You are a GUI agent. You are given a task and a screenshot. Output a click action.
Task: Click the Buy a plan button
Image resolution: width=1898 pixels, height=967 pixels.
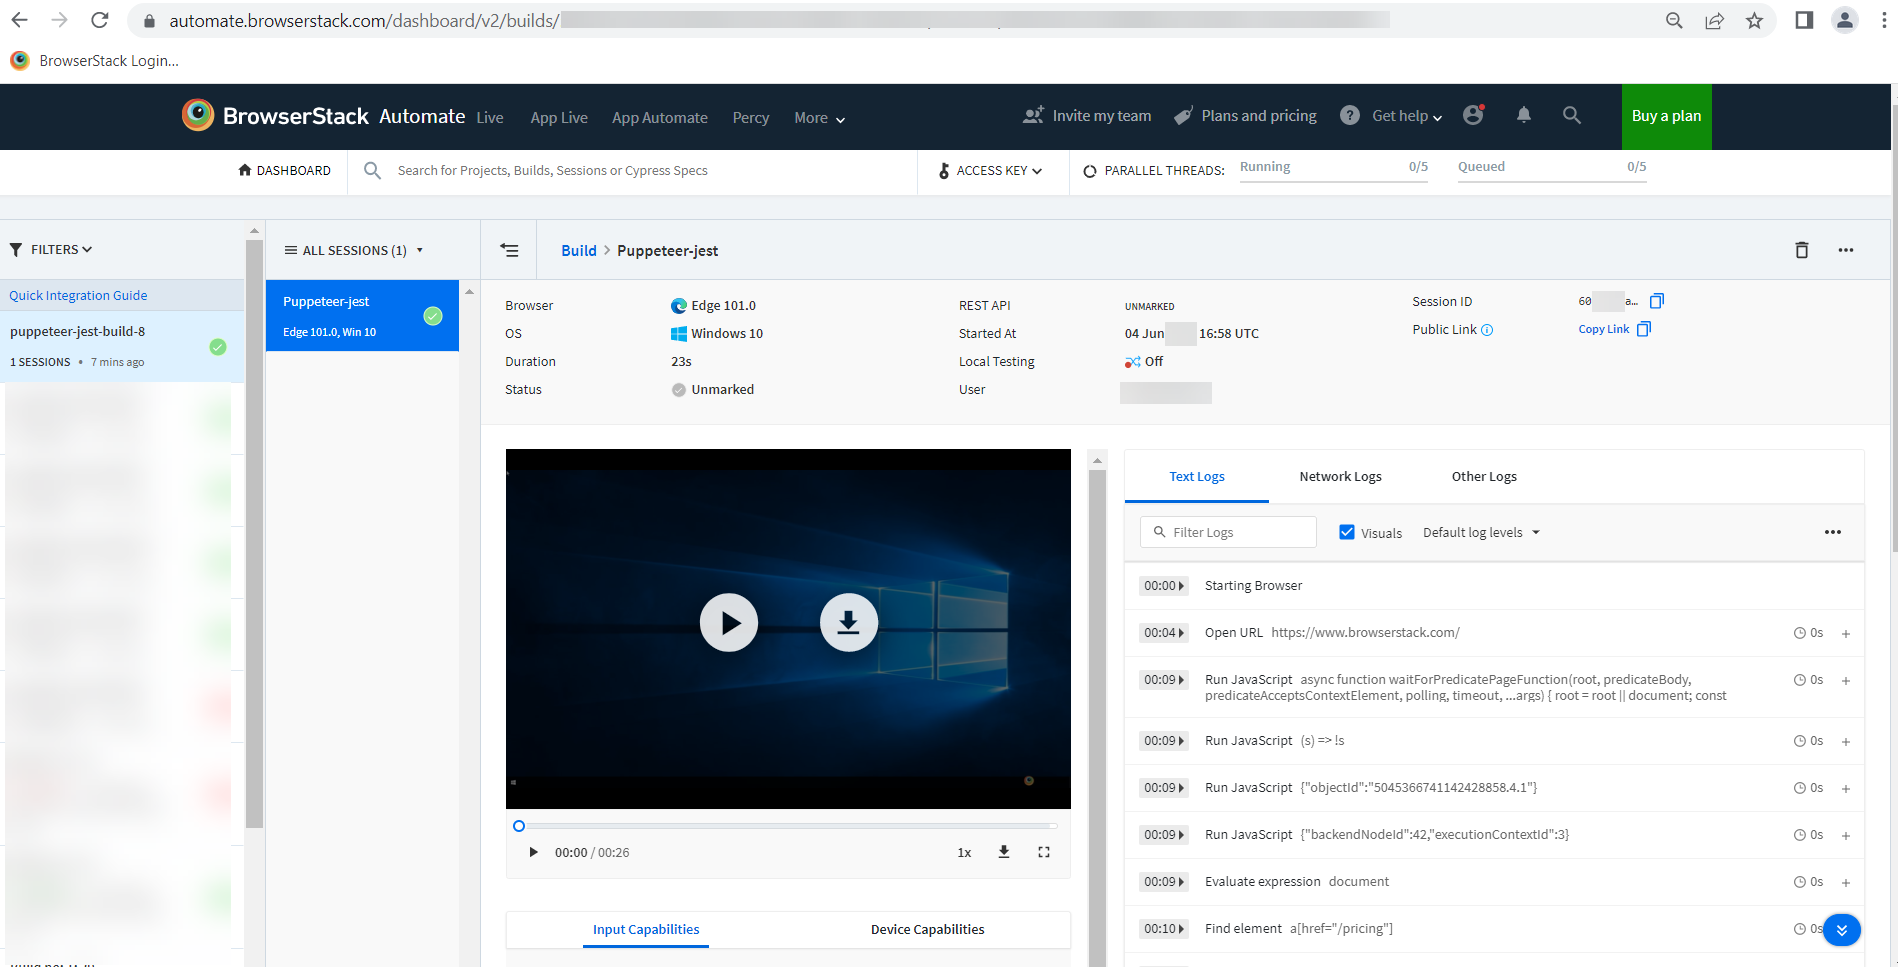pyautogui.click(x=1666, y=116)
